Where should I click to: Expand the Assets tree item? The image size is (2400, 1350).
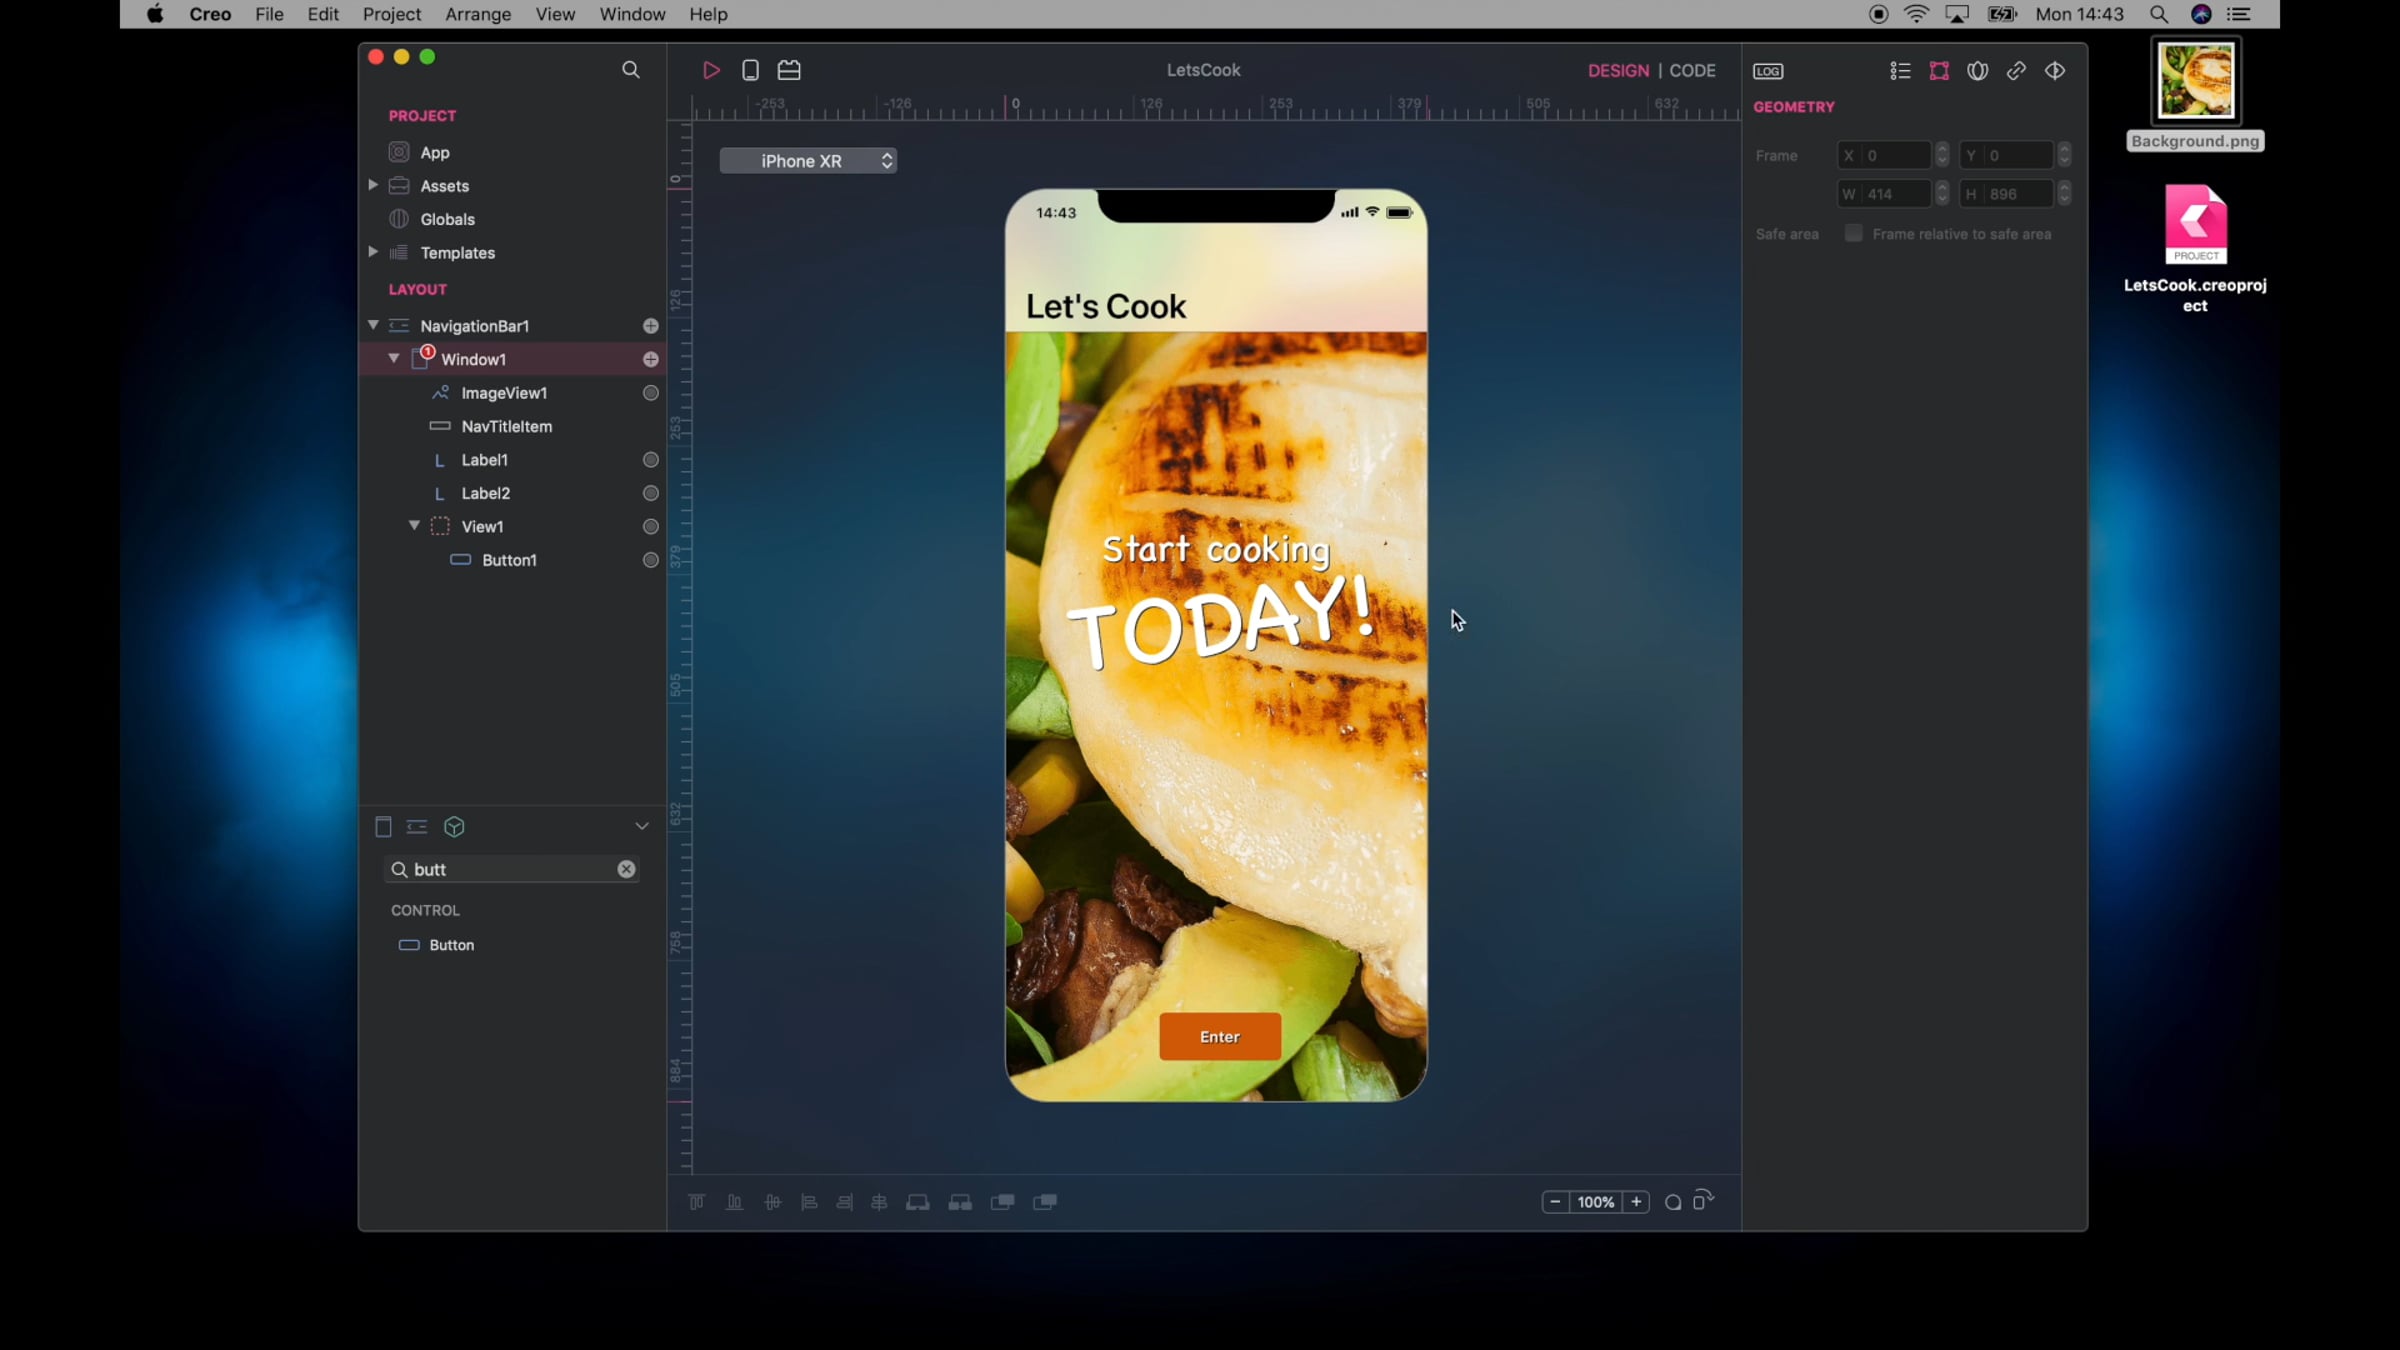[373, 185]
